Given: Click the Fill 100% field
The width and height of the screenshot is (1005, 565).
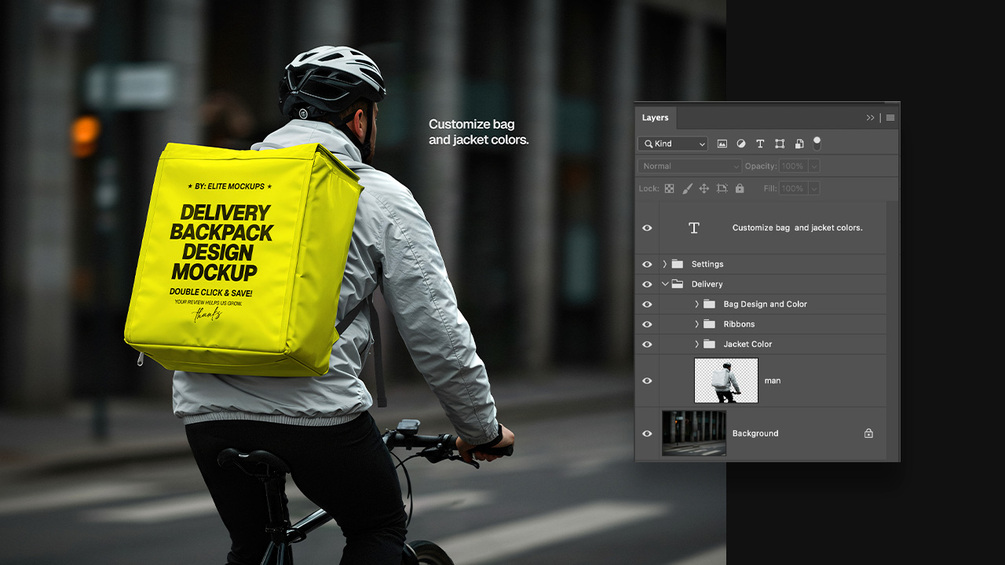Looking at the screenshot, I should 793,188.
